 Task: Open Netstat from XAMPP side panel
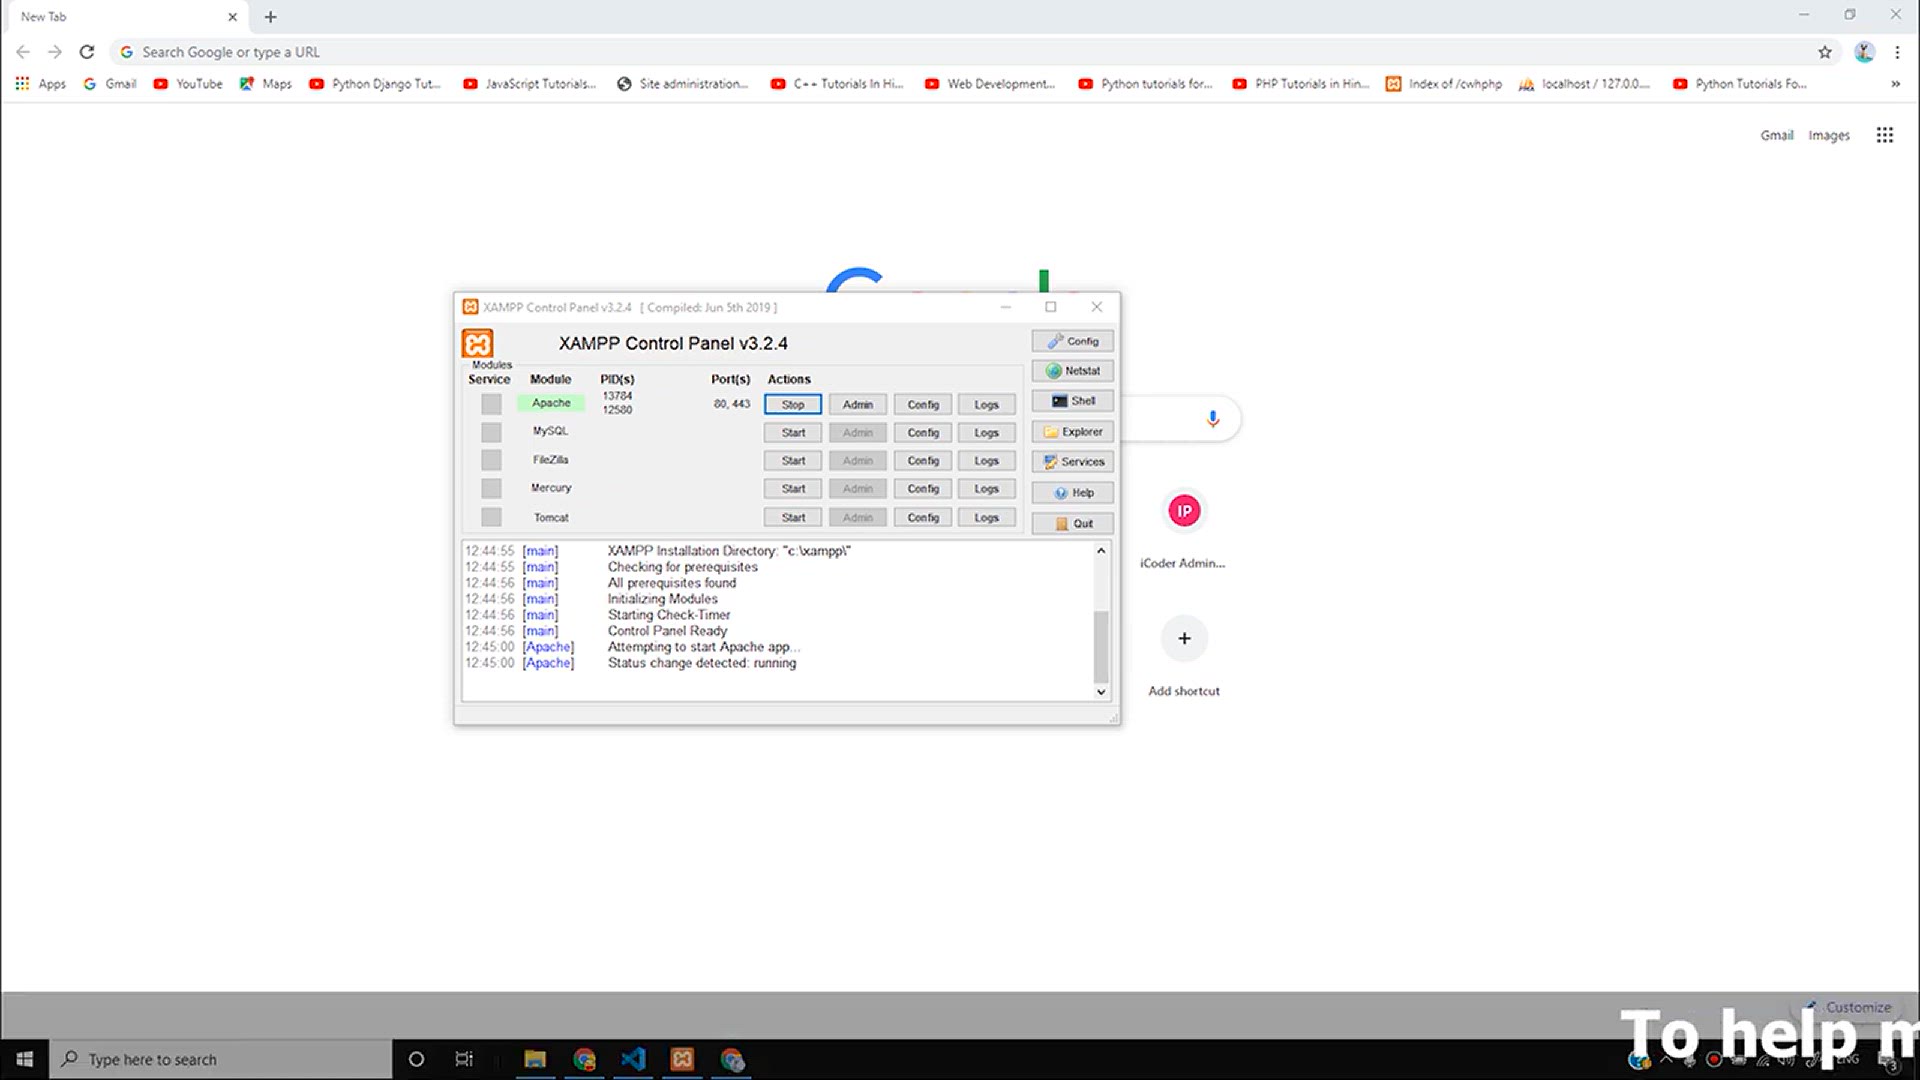click(x=1072, y=371)
